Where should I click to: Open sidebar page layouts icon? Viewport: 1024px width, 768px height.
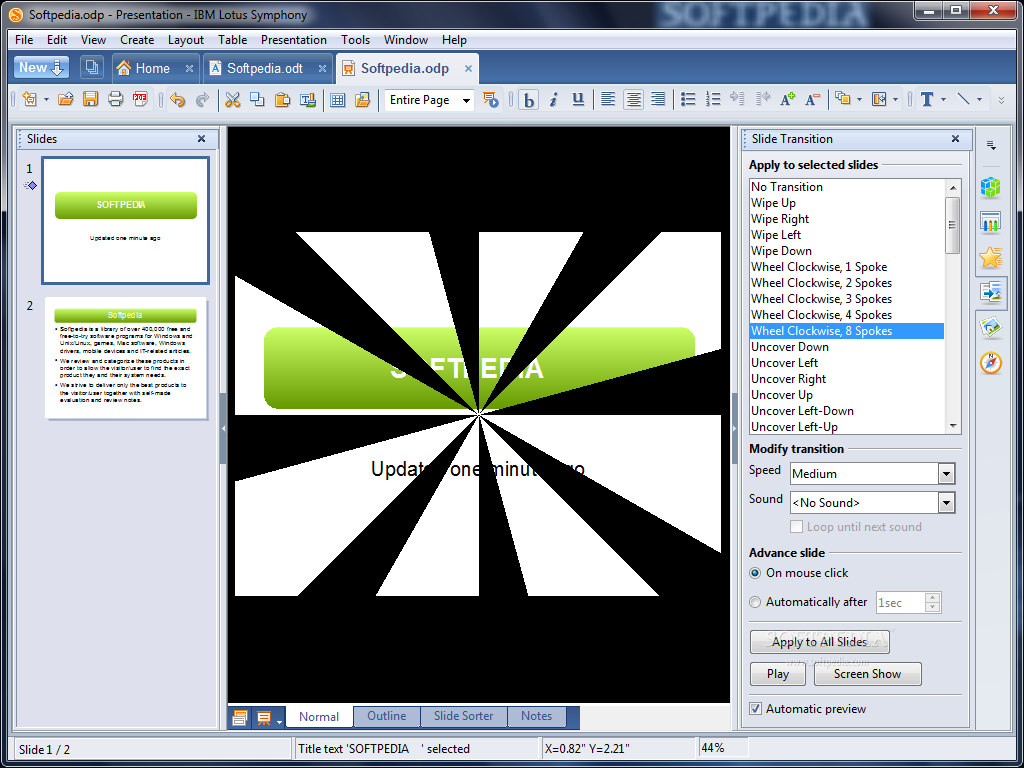tap(991, 222)
